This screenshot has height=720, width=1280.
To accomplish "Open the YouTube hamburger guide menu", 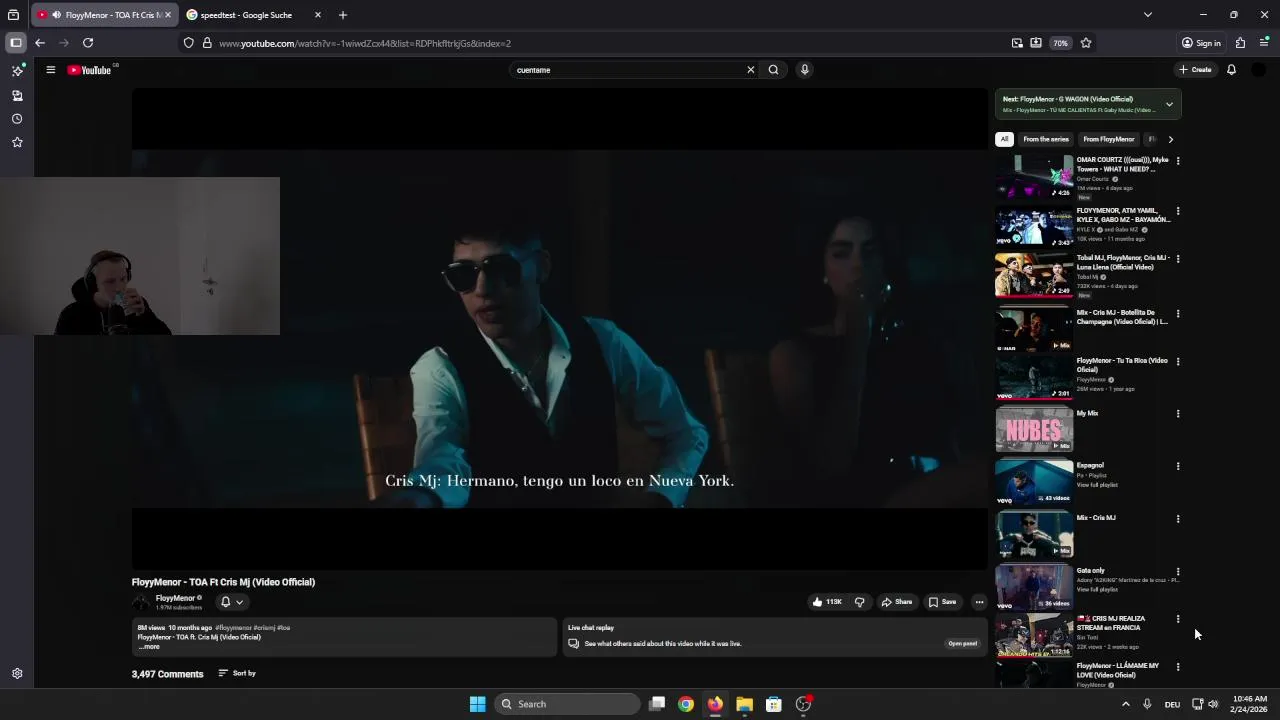I will (x=50, y=70).
